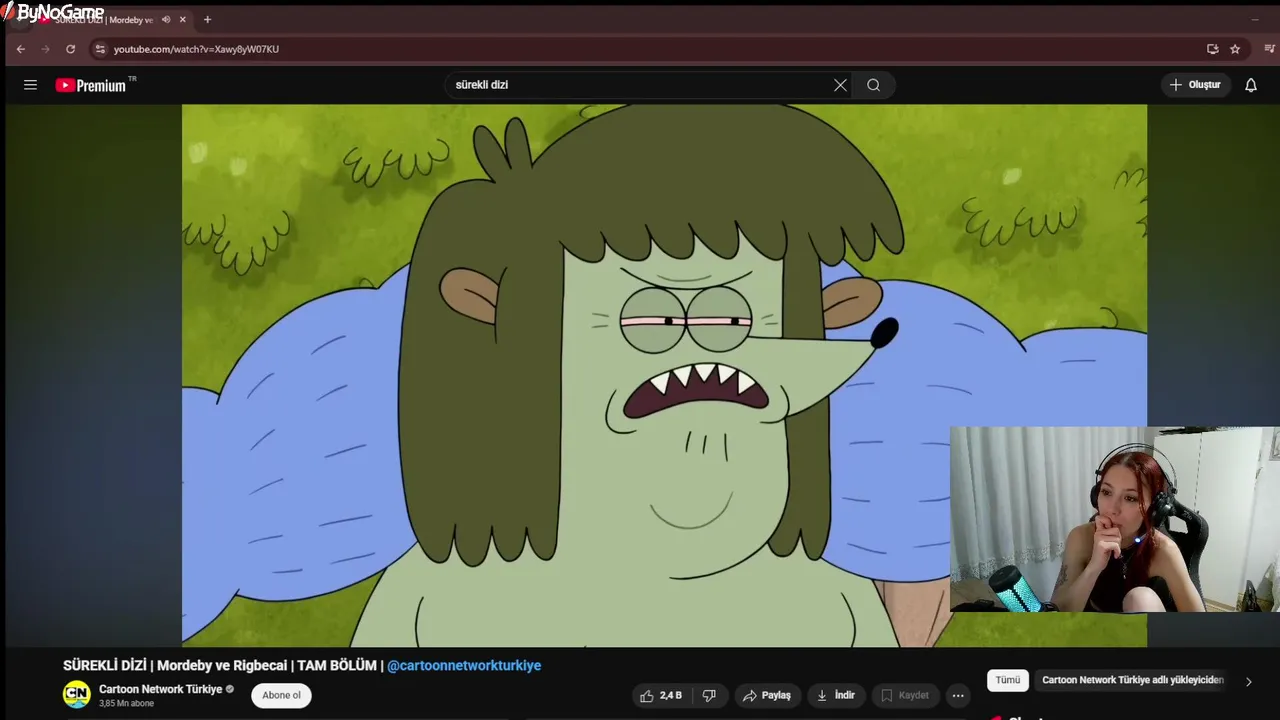Dislike the video with thumbs down
This screenshot has height=720, width=1280.
click(709, 695)
